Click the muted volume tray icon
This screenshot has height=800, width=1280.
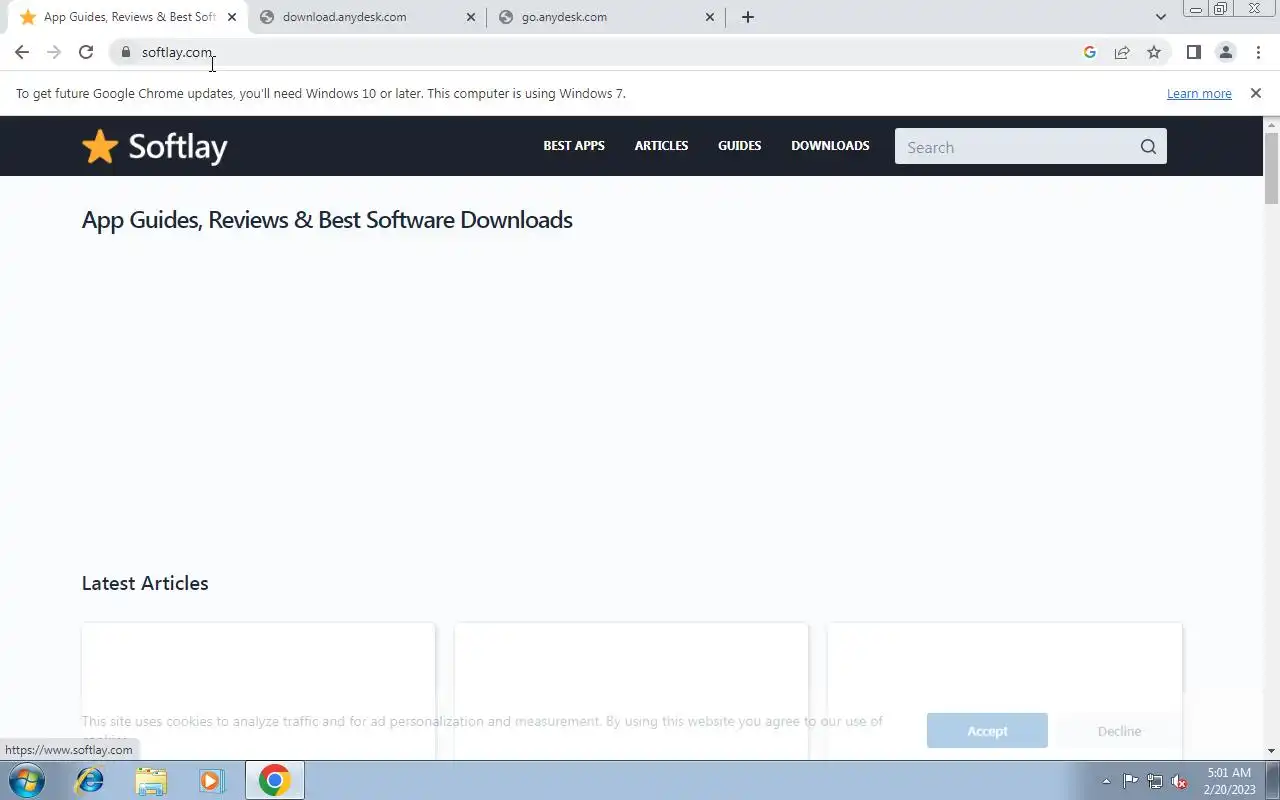(x=1180, y=781)
